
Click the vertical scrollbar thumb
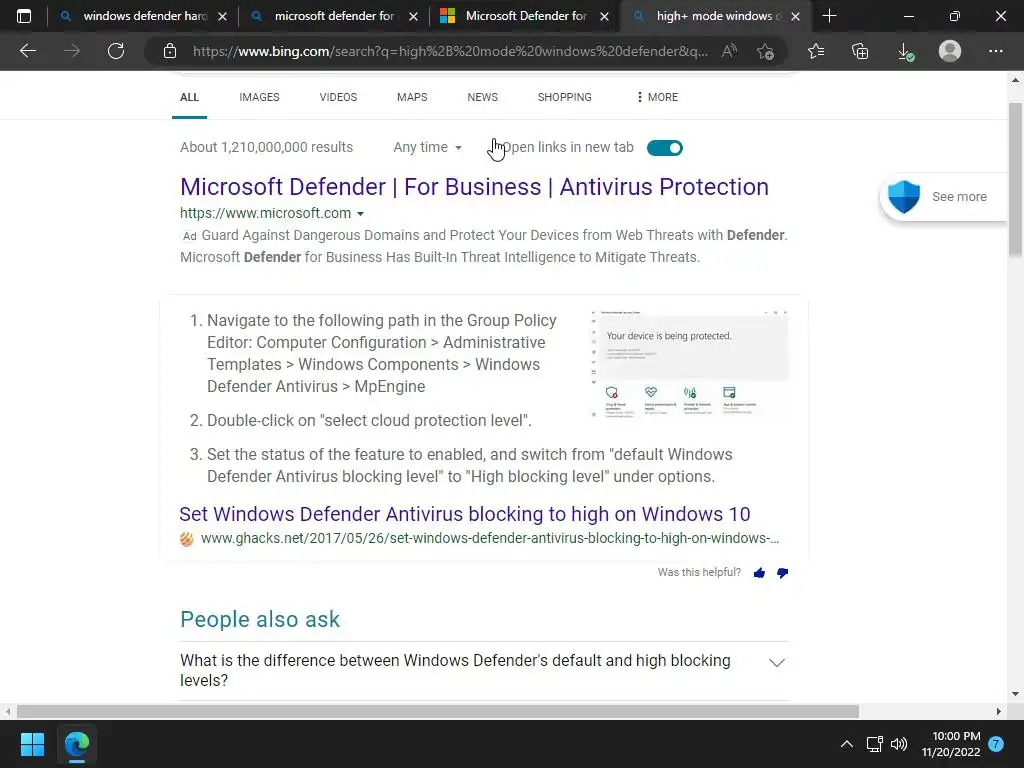pyautogui.click(x=1015, y=179)
